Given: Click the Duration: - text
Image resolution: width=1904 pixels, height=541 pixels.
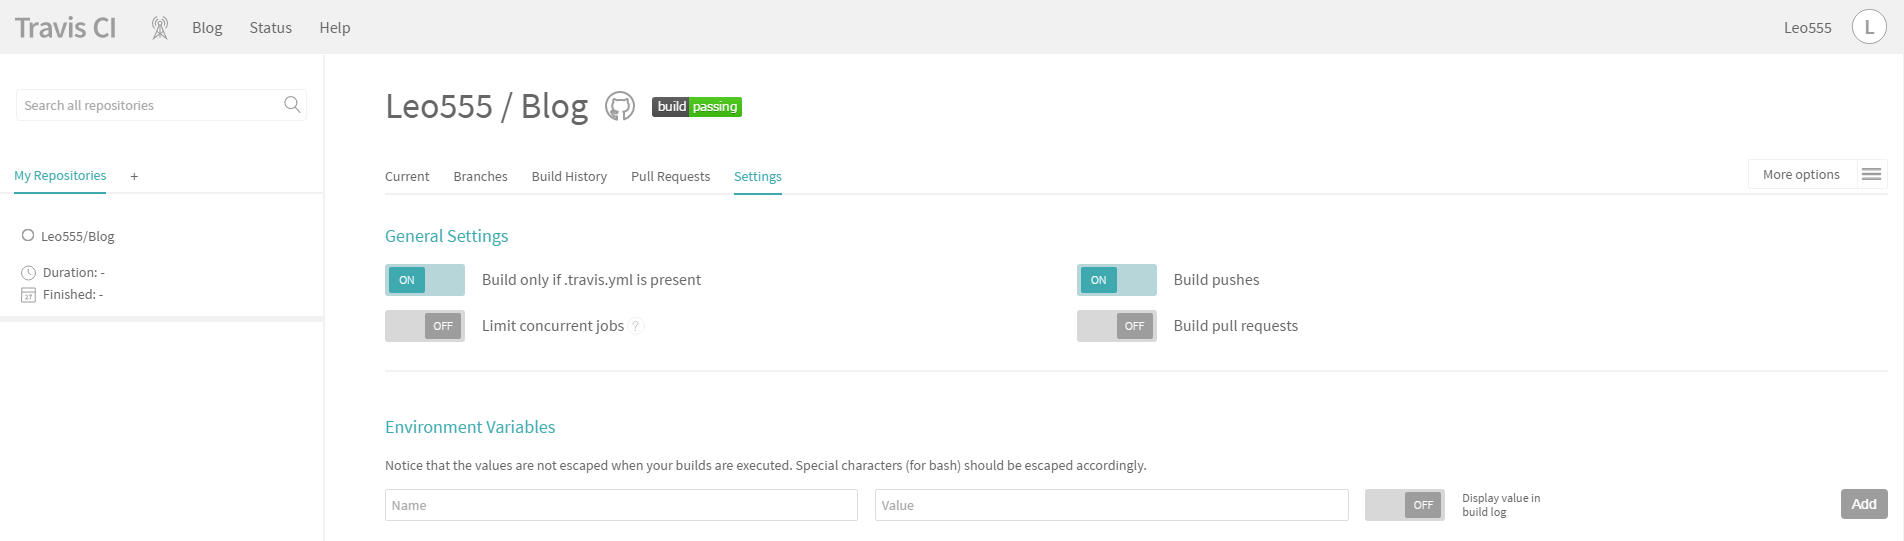Looking at the screenshot, I should coord(74,272).
